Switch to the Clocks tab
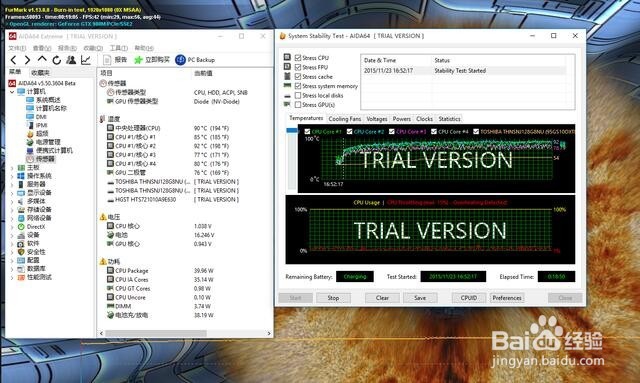This screenshot has width=640, height=383. pos(424,119)
